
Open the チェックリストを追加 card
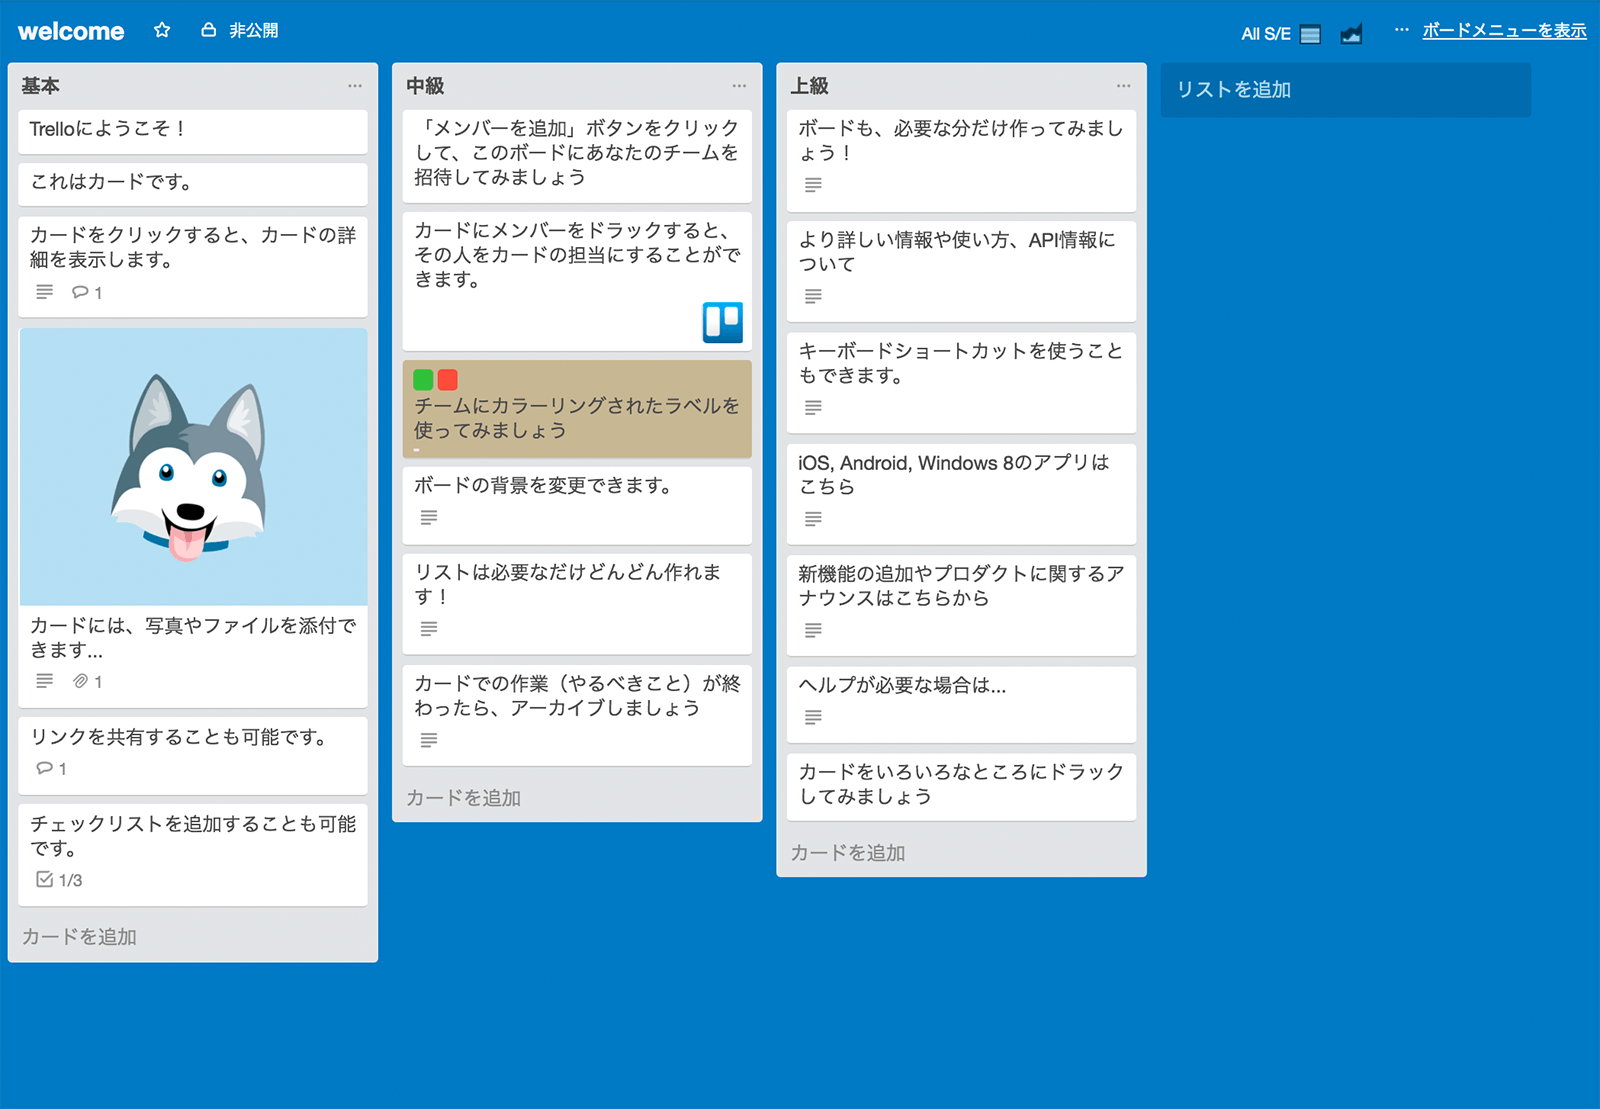(193, 855)
